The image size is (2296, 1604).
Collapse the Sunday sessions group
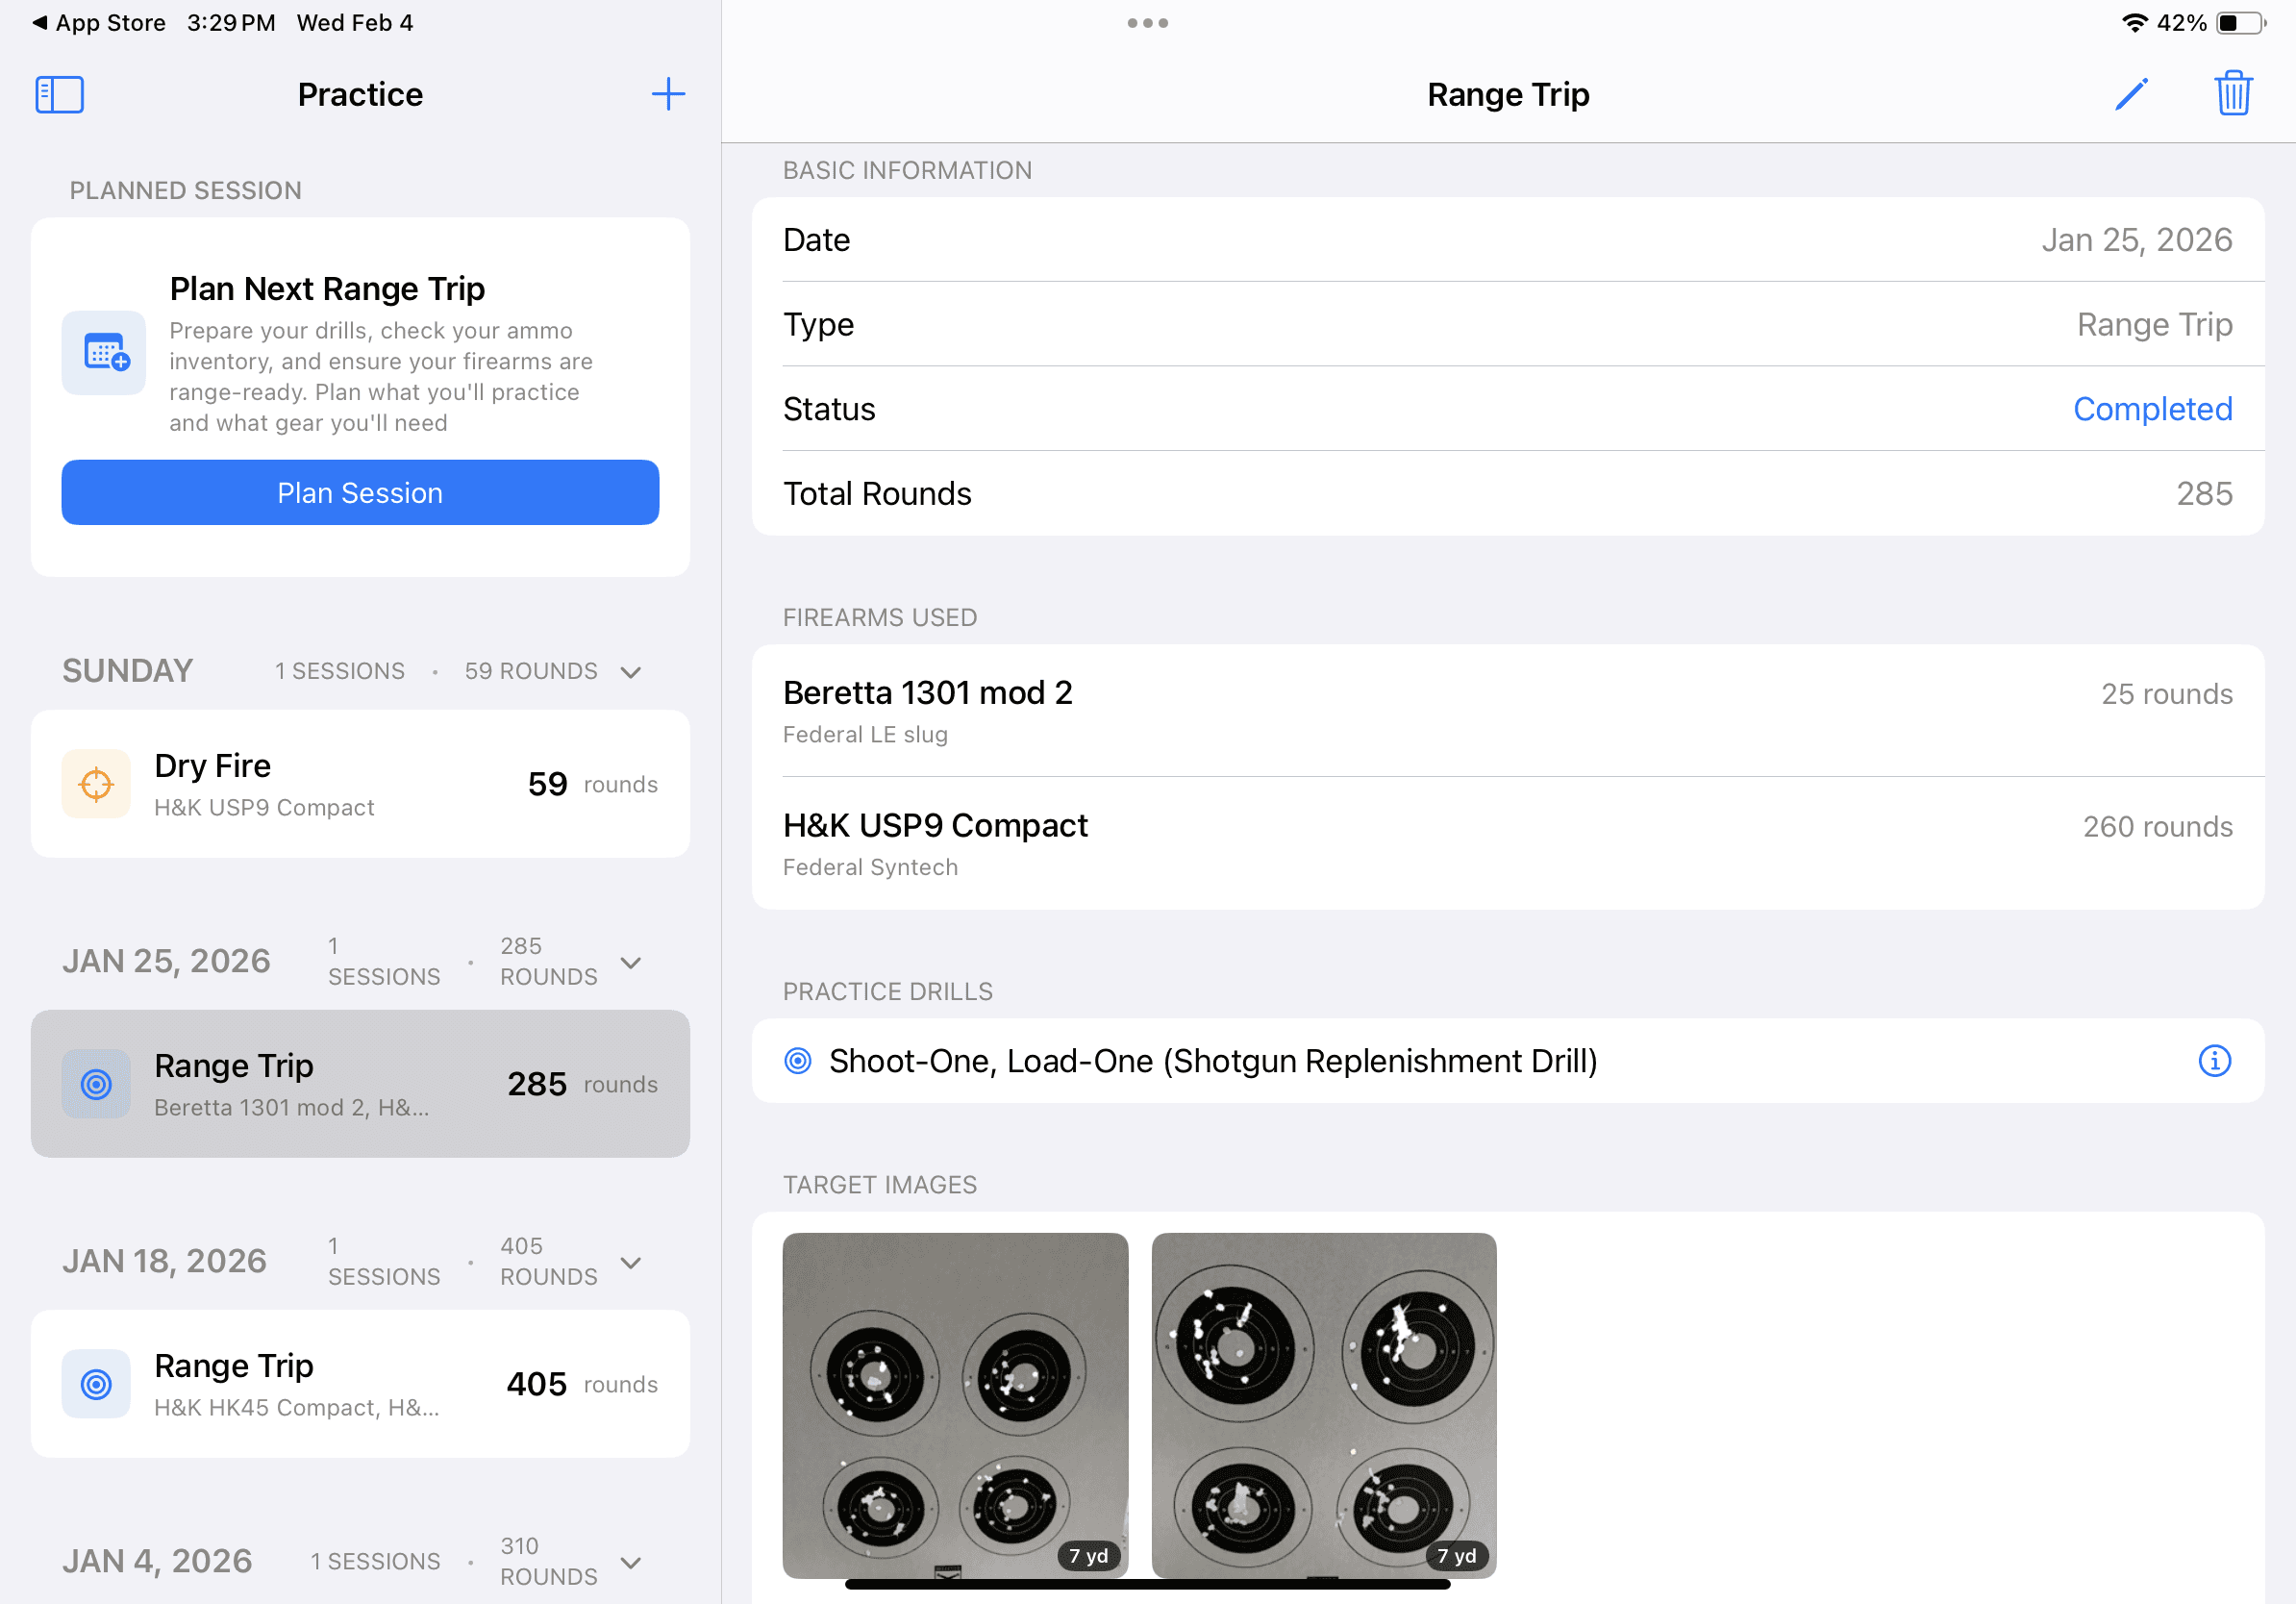point(630,671)
